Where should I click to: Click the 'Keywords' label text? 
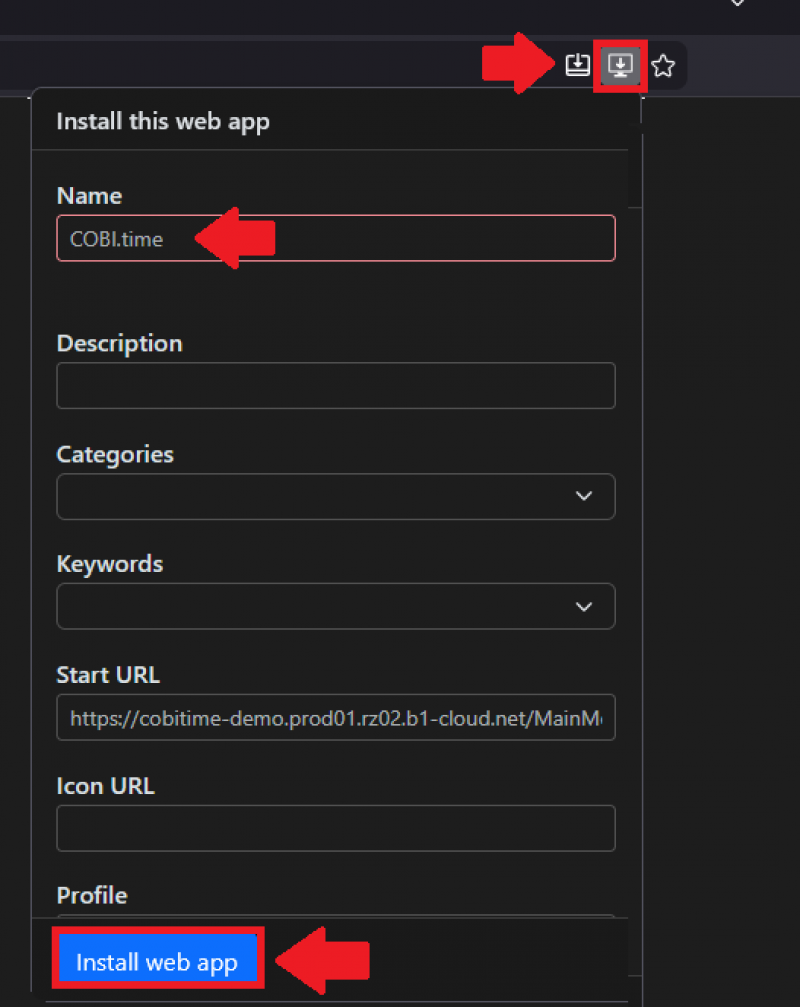pos(110,565)
